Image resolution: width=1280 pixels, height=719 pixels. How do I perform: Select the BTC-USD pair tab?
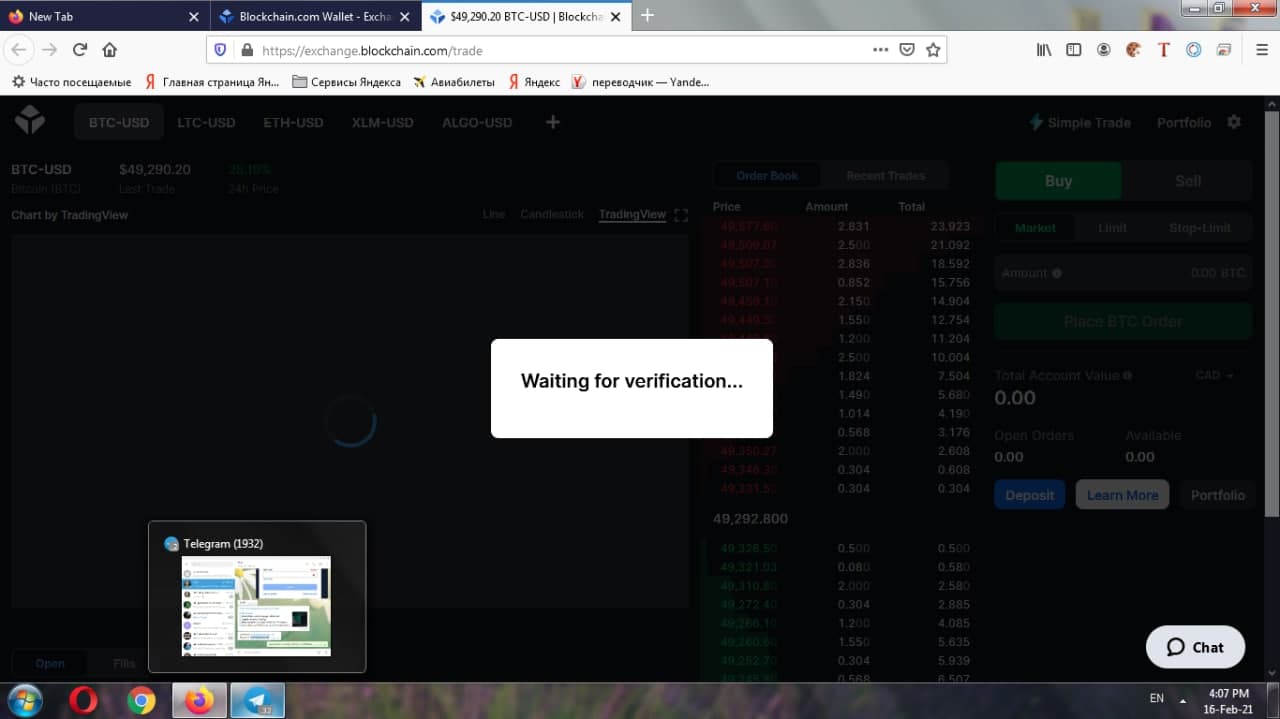pos(118,122)
